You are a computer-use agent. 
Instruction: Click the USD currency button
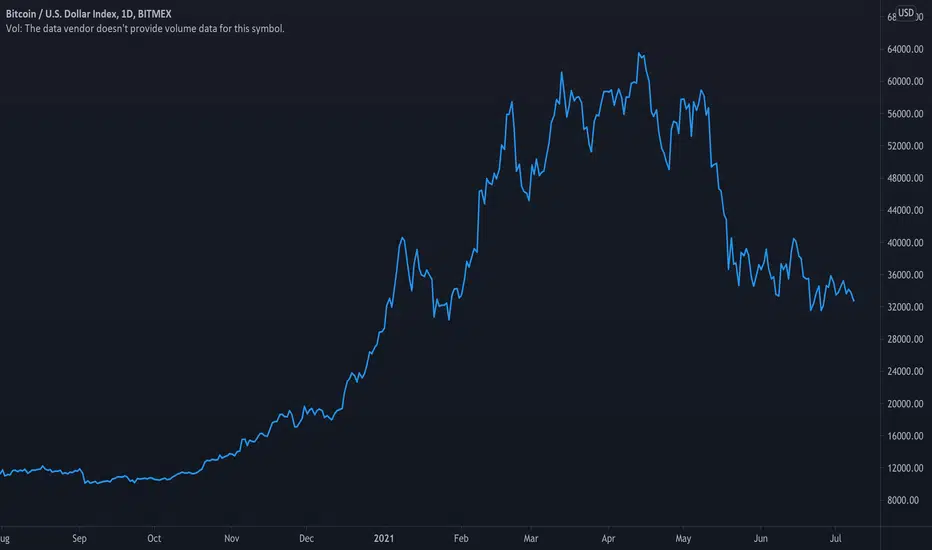(906, 12)
